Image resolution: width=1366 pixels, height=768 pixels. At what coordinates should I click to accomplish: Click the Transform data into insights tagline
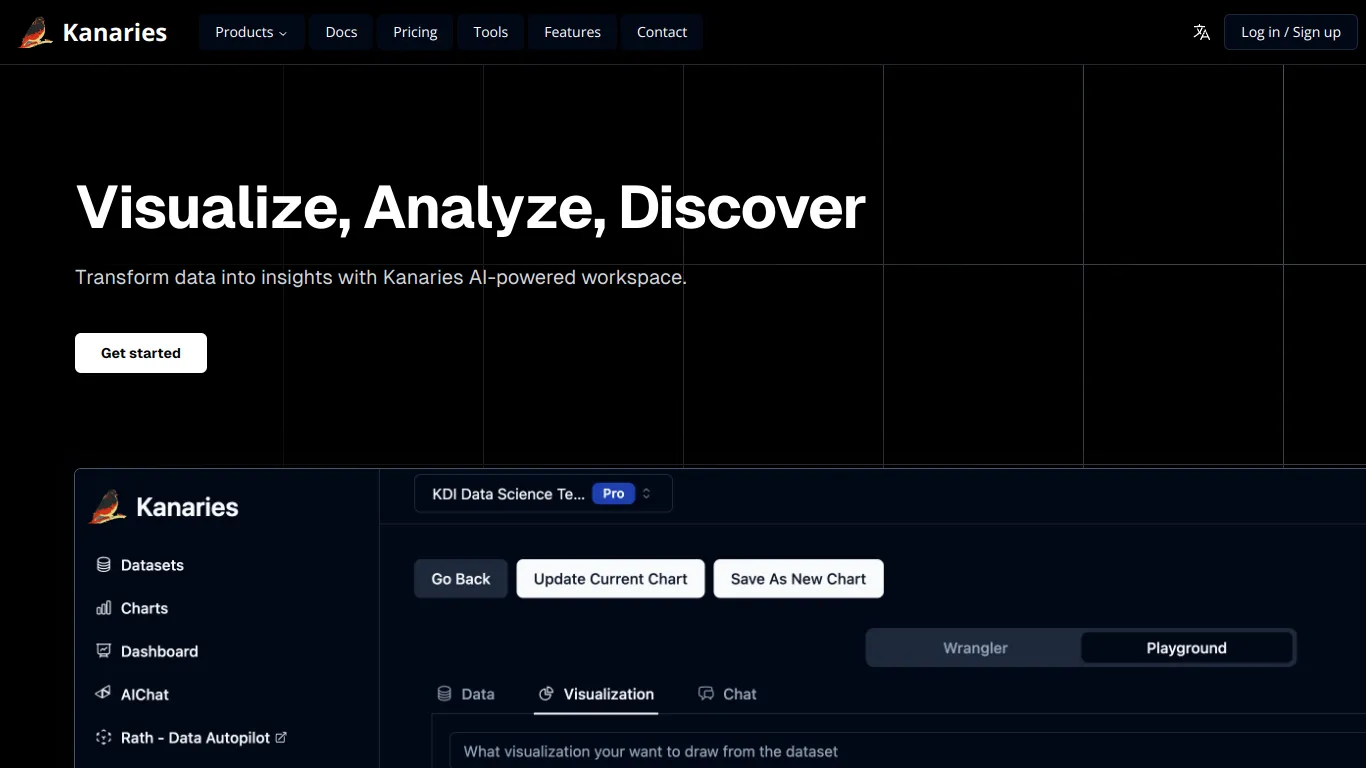tap(381, 277)
